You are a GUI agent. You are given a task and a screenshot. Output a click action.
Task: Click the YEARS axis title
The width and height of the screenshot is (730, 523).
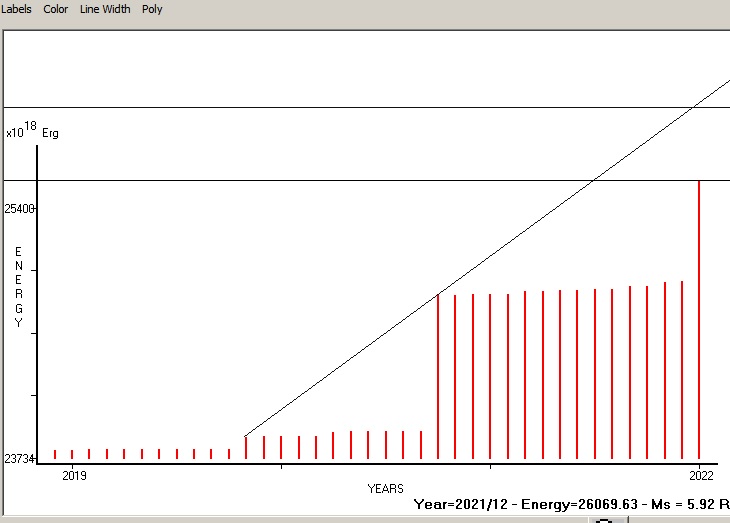tap(385, 489)
